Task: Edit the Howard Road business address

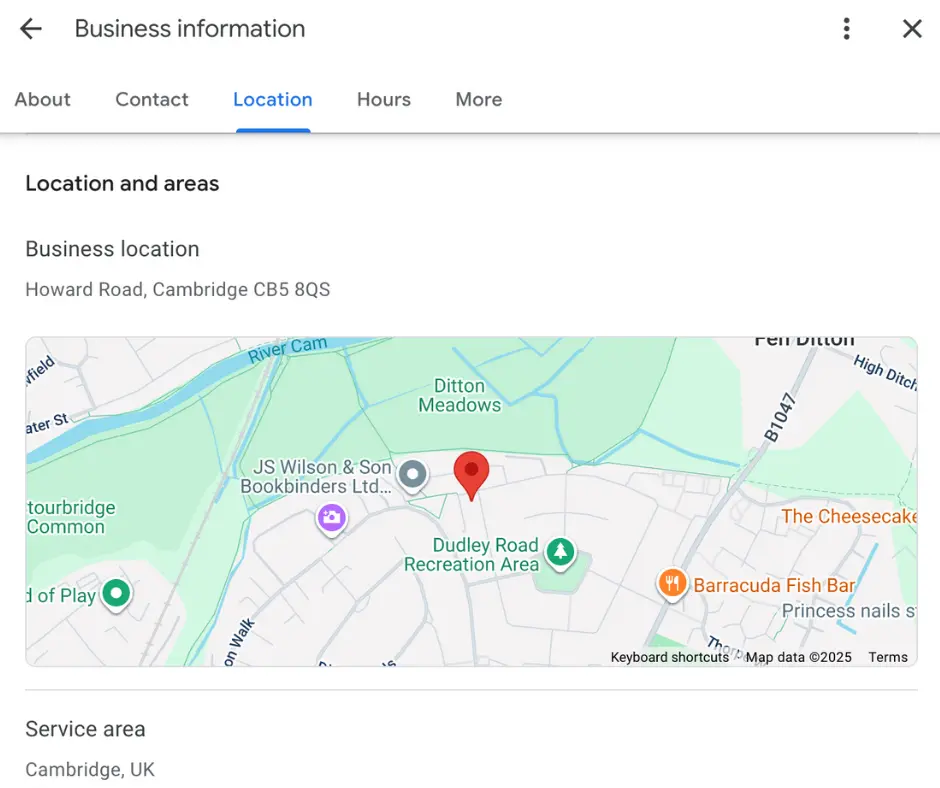Action: (178, 290)
